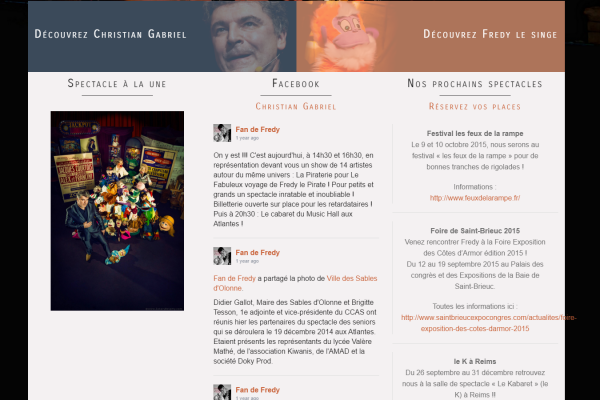Click Réservez vos places link

(x=475, y=106)
